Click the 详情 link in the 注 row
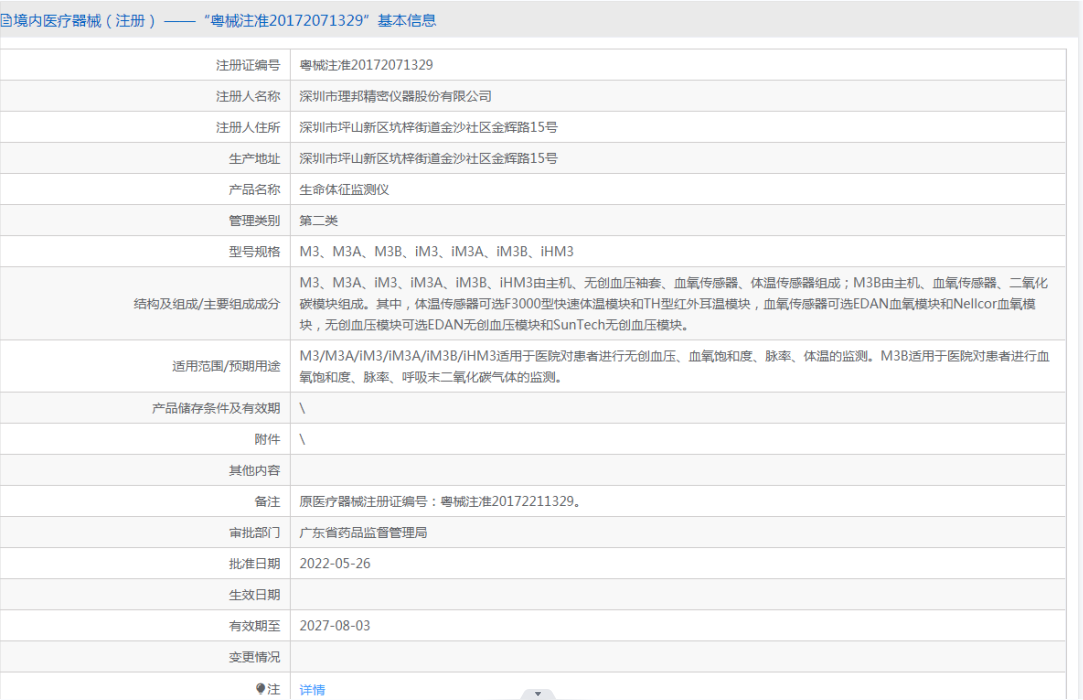Viewport: 1083px width, 700px height. coord(312,690)
